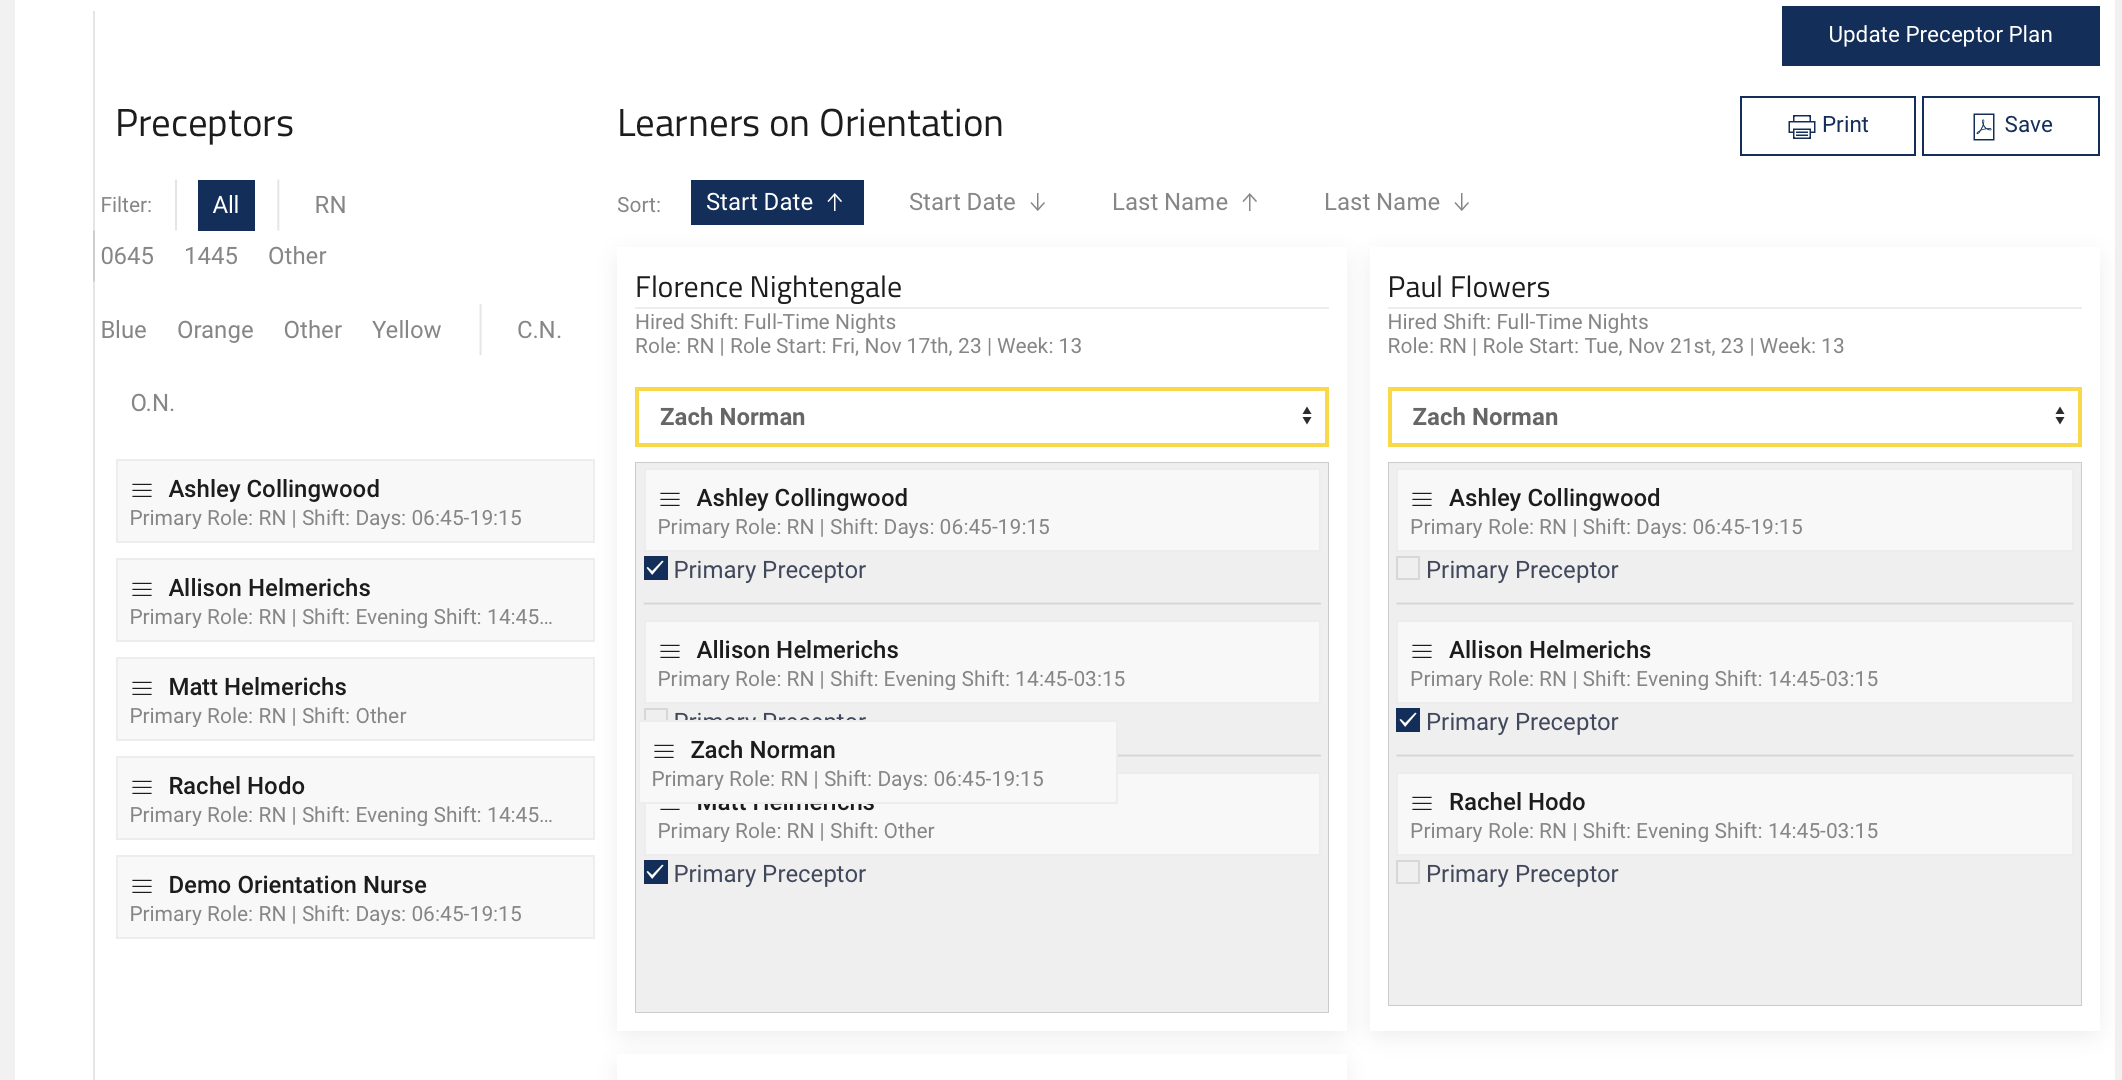
Task: Filter preceptors by 0645 shift
Action: coord(127,257)
